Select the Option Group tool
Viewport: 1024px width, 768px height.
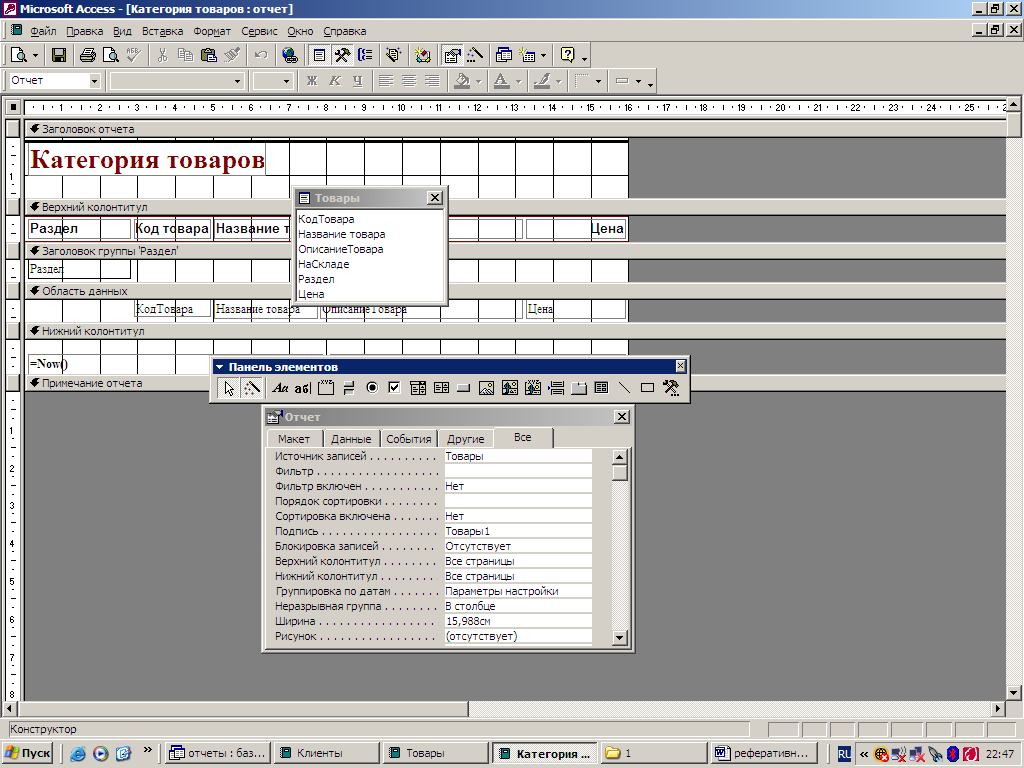[325, 388]
